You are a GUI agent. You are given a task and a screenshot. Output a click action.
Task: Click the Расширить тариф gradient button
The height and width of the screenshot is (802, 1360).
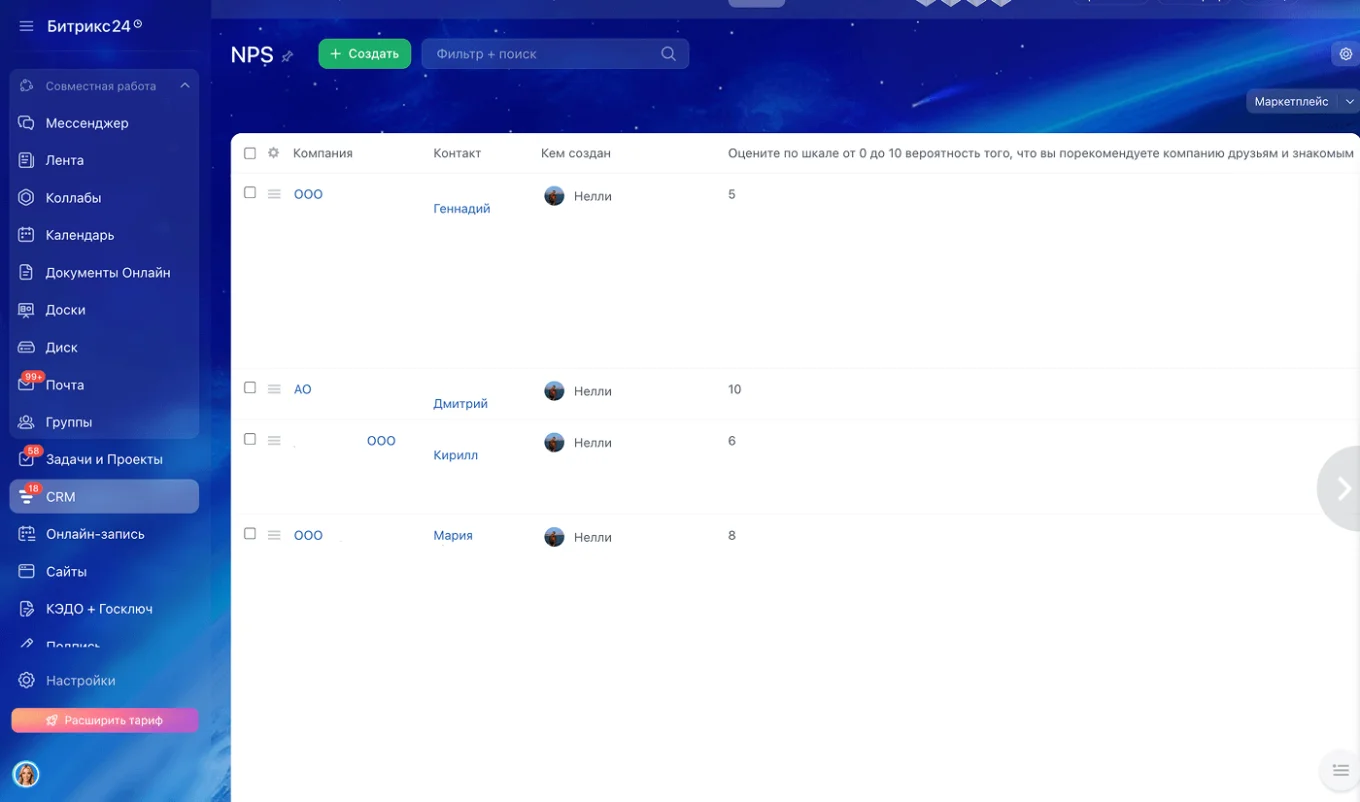click(104, 720)
